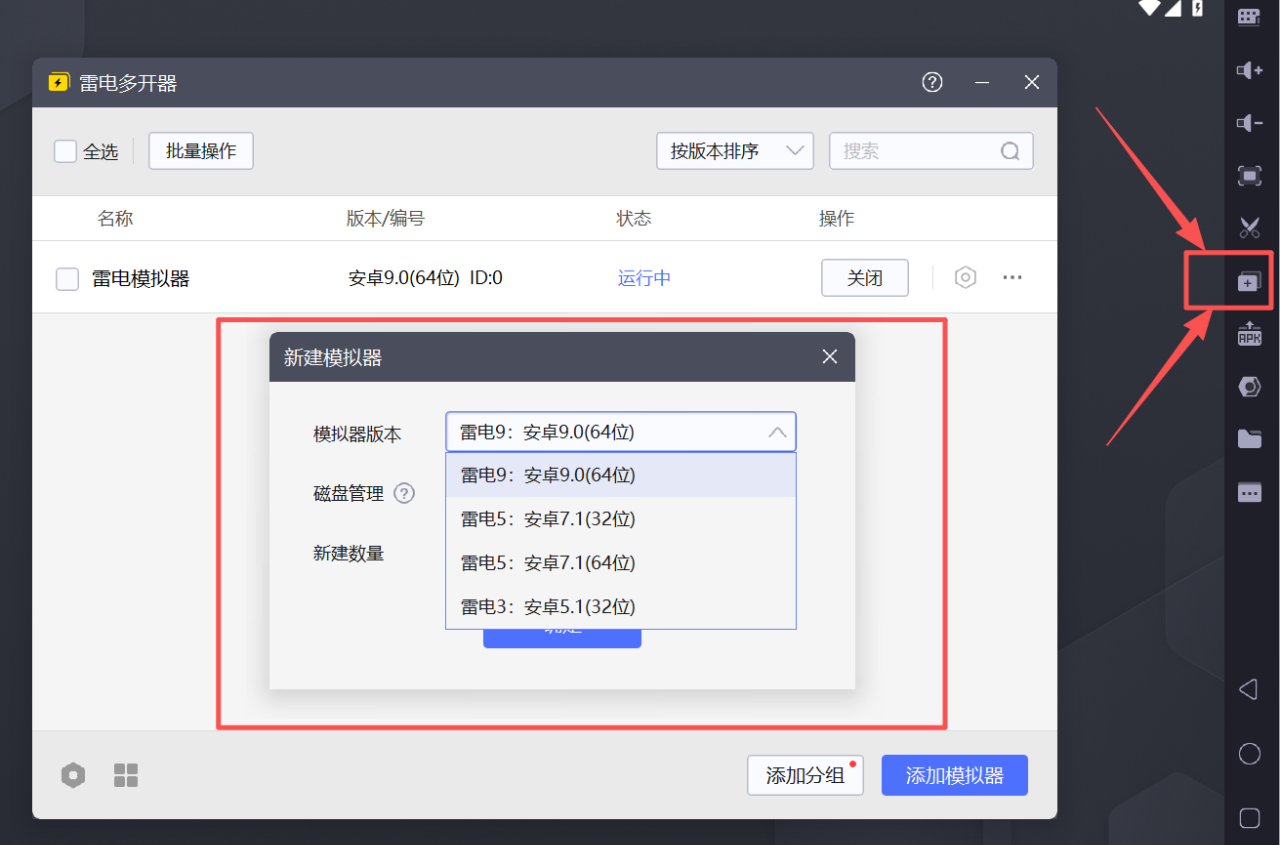The width and height of the screenshot is (1280, 845).
Task: Open the keyboard mapping icon at sidebar top
Action: click(1249, 17)
